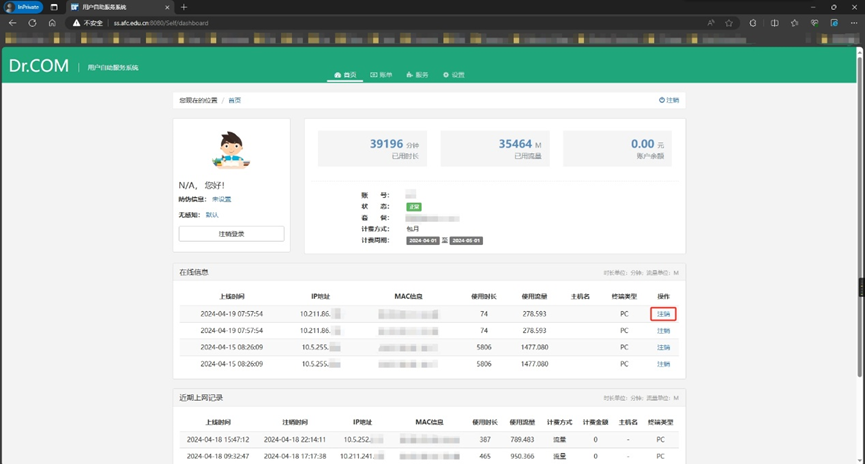
Task: Open new browser tab plus button
Action: [183, 7]
